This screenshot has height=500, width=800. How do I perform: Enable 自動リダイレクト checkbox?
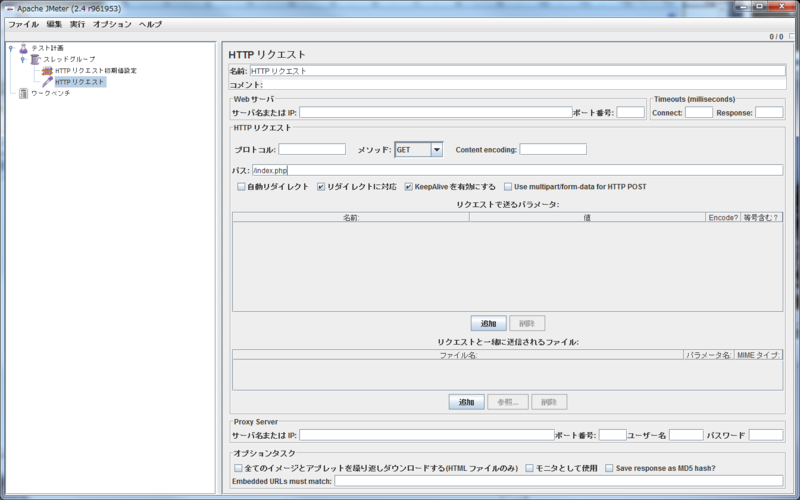click(241, 187)
